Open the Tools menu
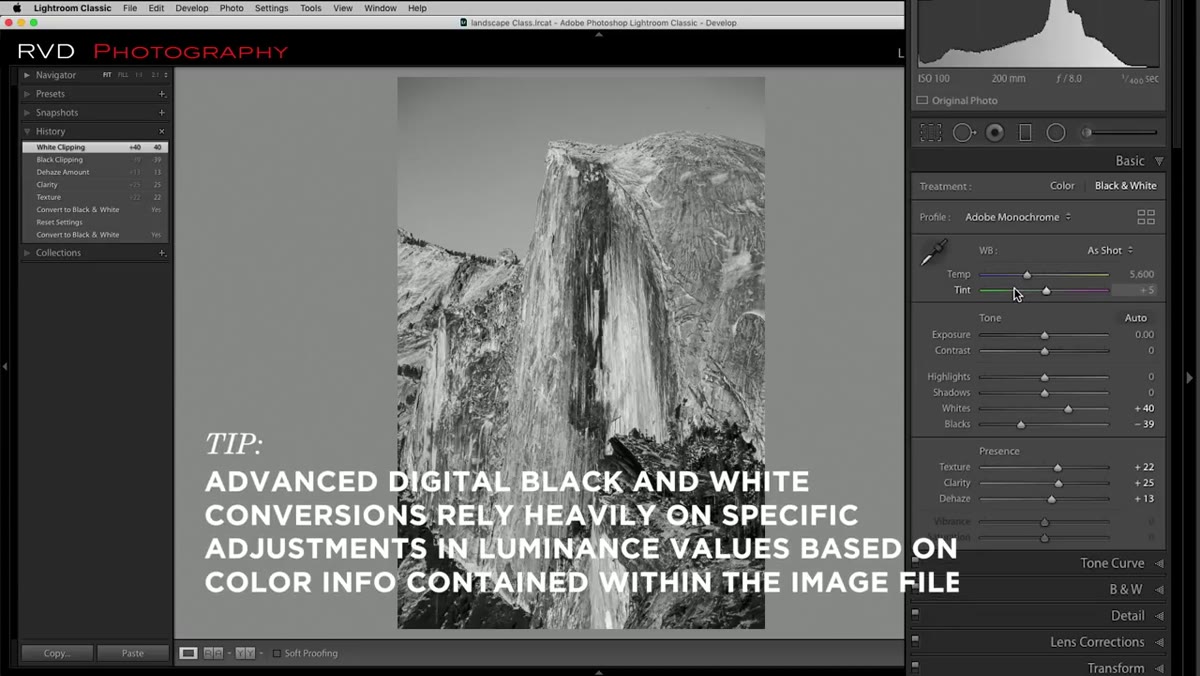Image resolution: width=1200 pixels, height=676 pixels. click(311, 8)
